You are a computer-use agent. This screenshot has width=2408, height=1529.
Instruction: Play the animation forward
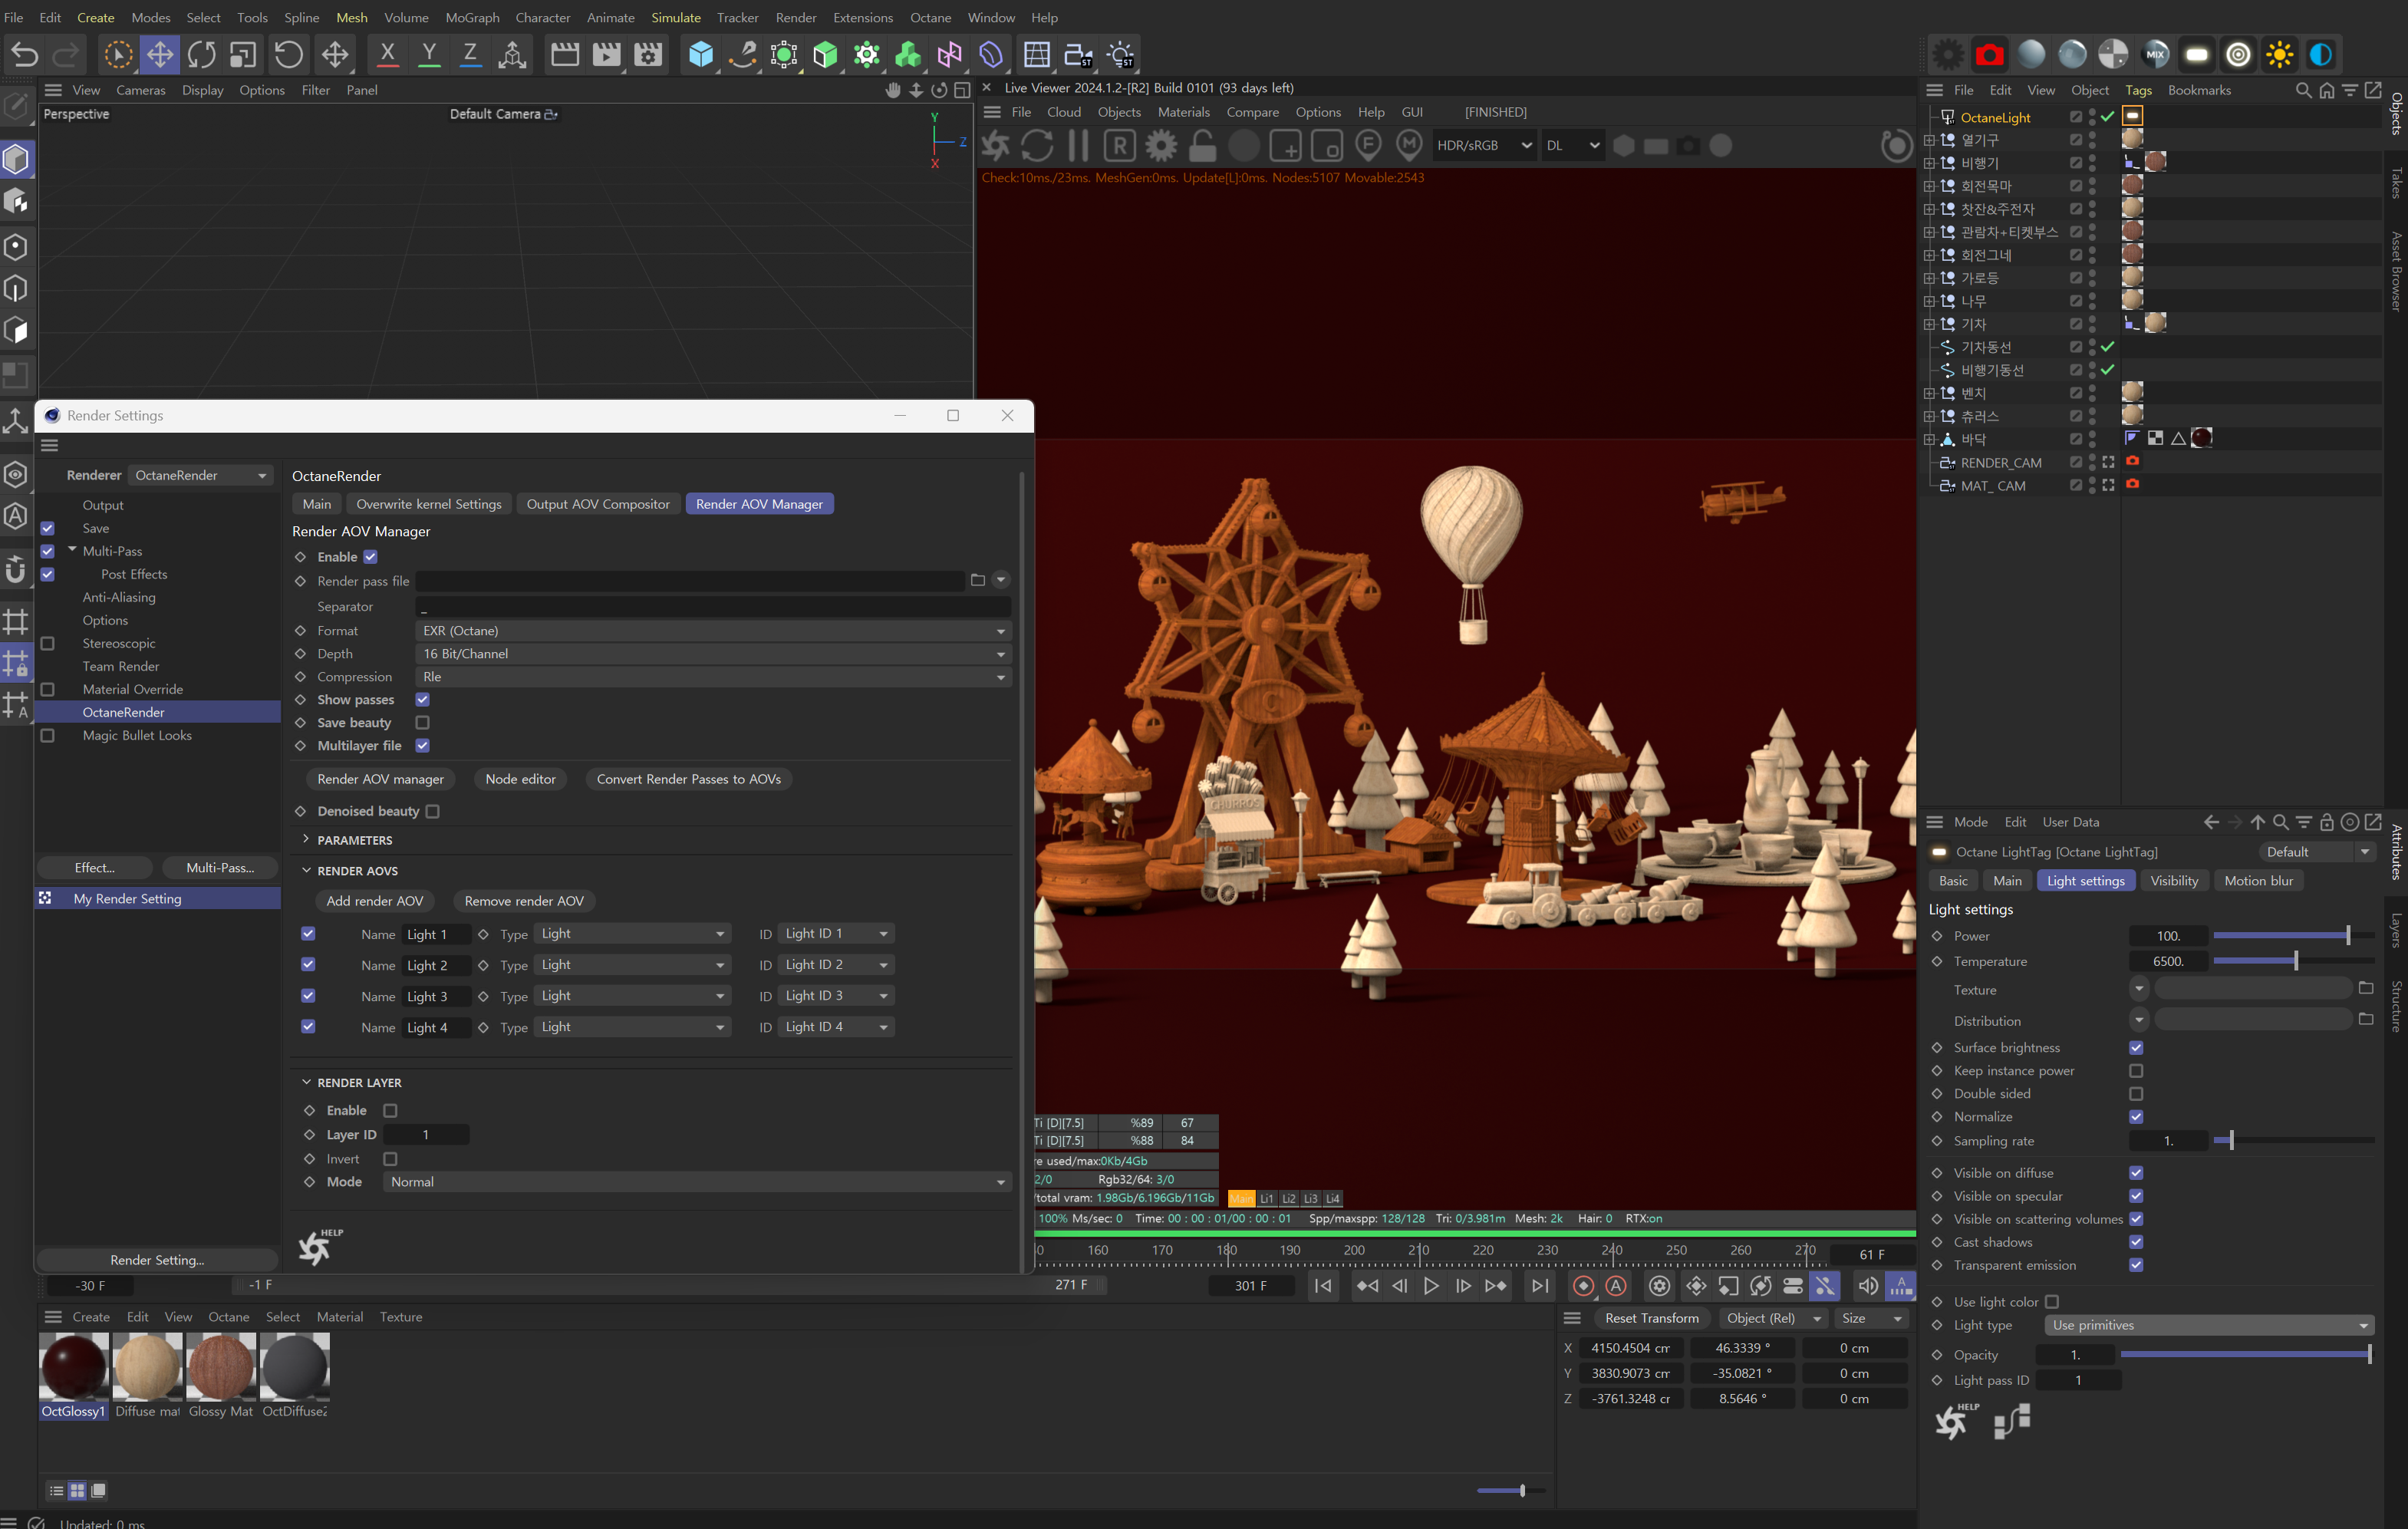click(1431, 1286)
